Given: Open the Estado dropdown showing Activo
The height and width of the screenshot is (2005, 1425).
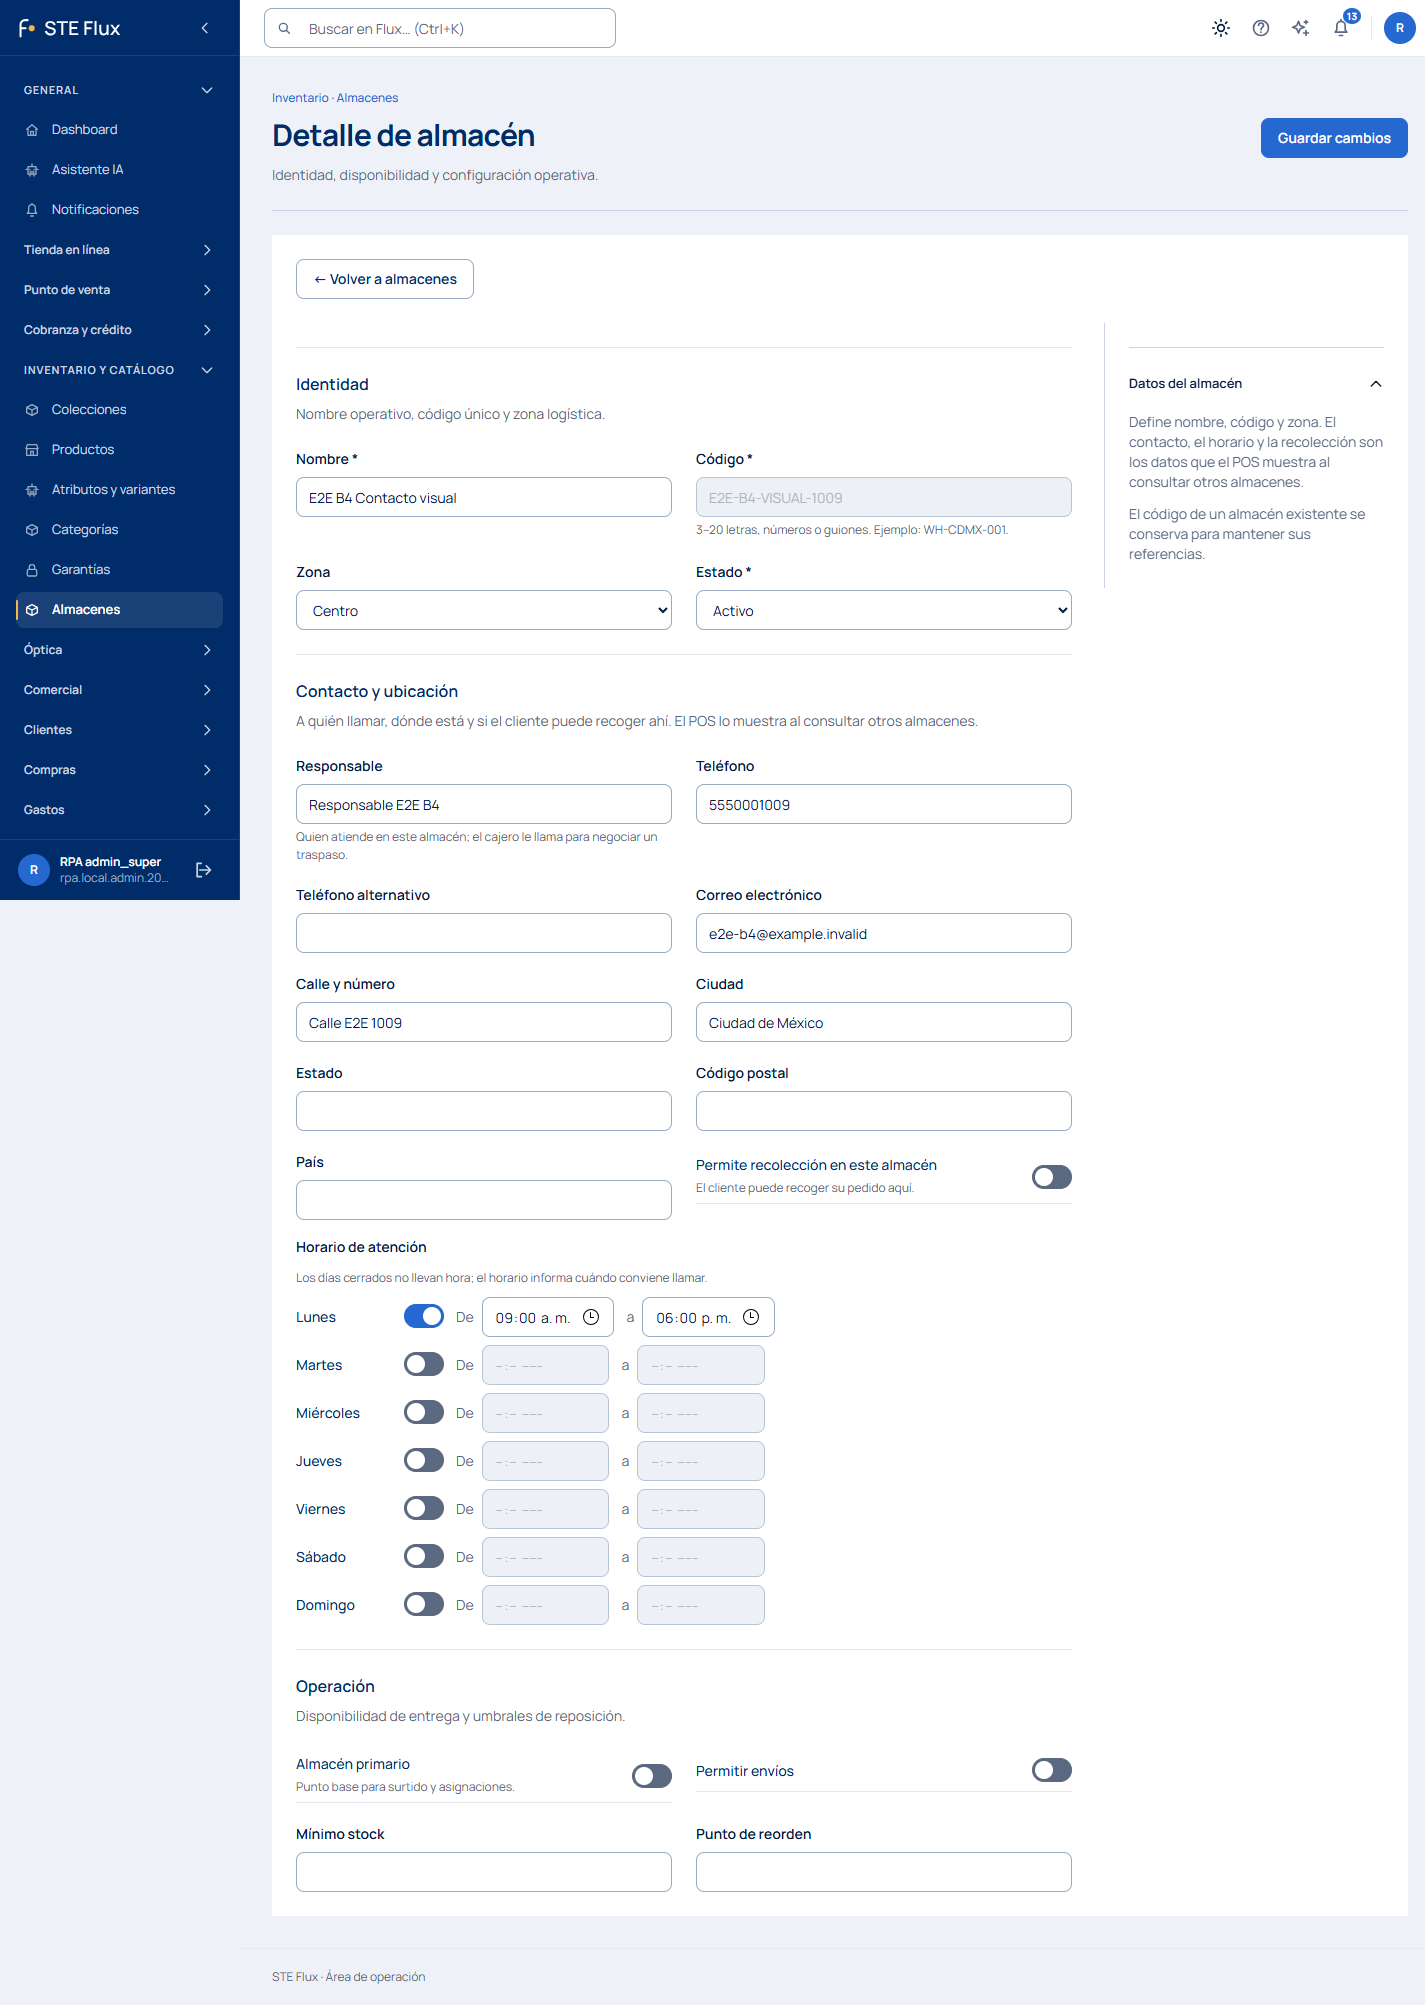Looking at the screenshot, I should point(884,610).
